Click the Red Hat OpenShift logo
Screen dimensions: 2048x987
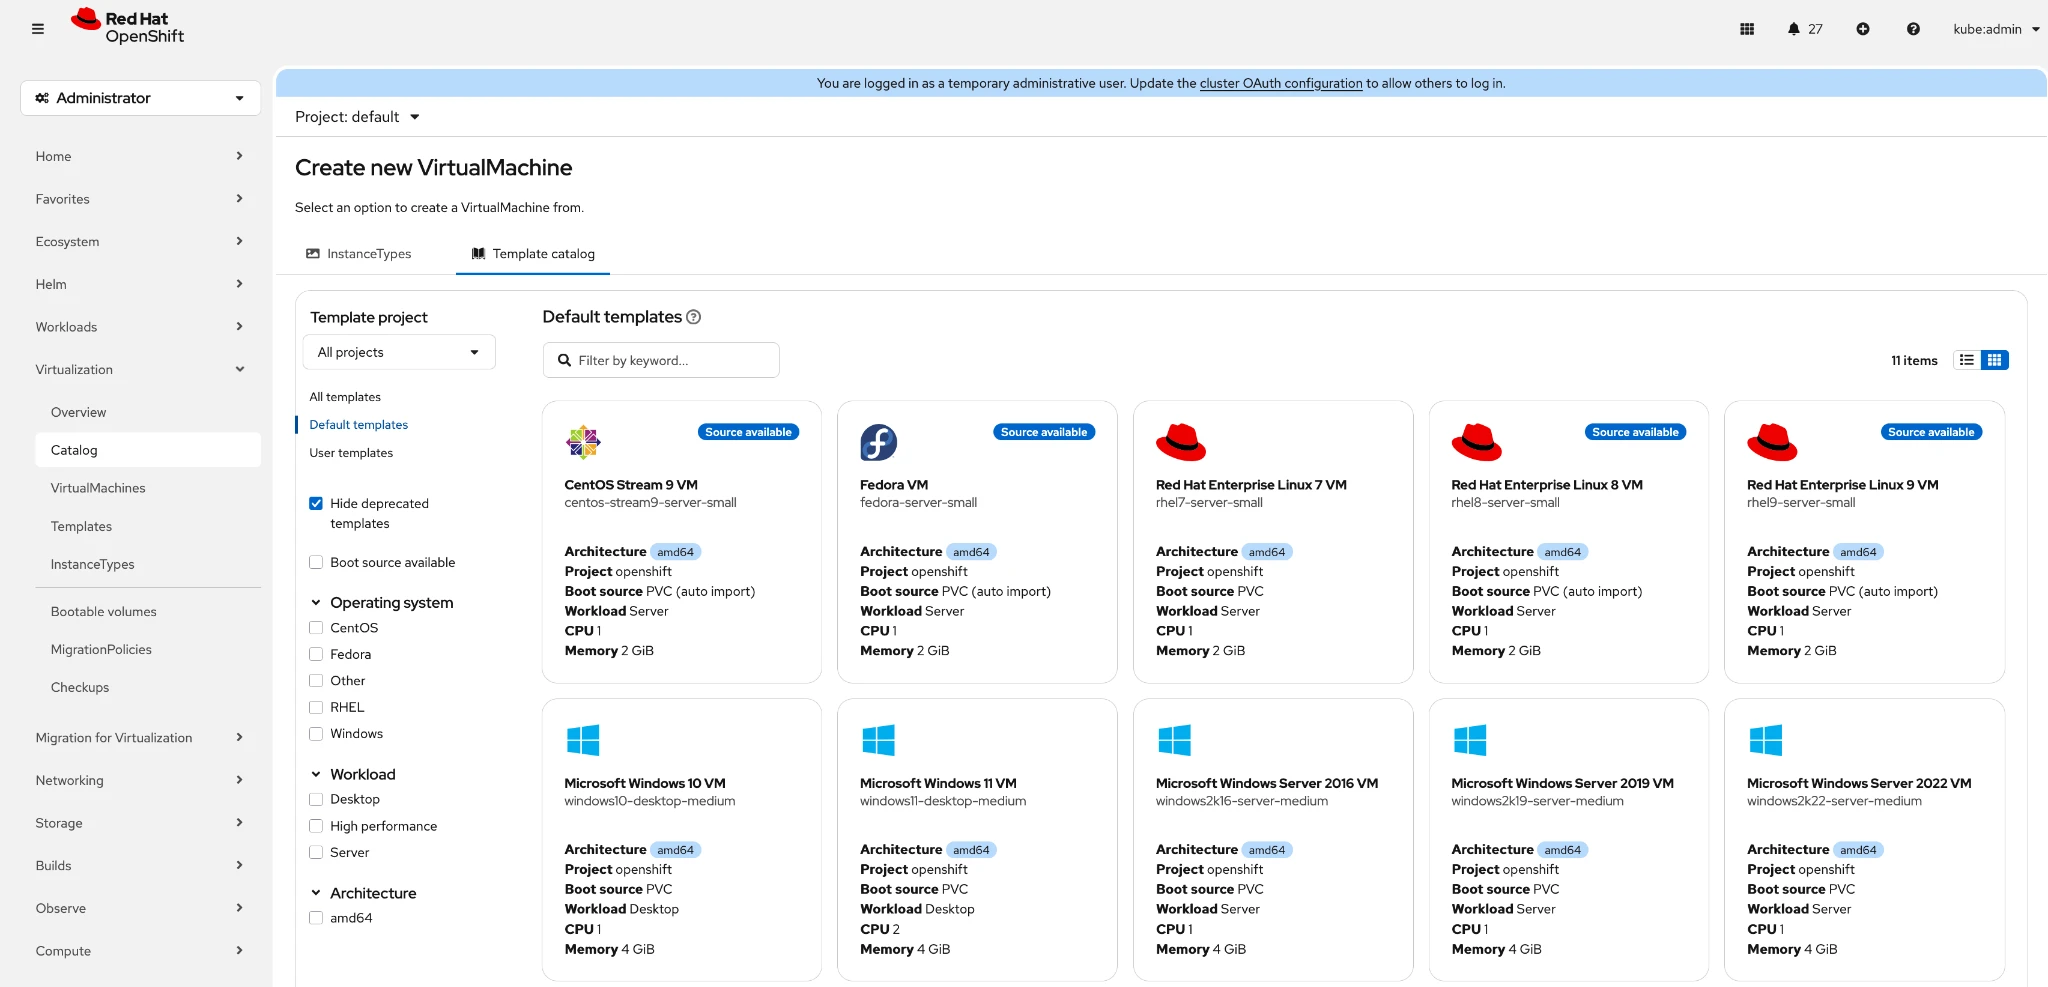[x=127, y=26]
